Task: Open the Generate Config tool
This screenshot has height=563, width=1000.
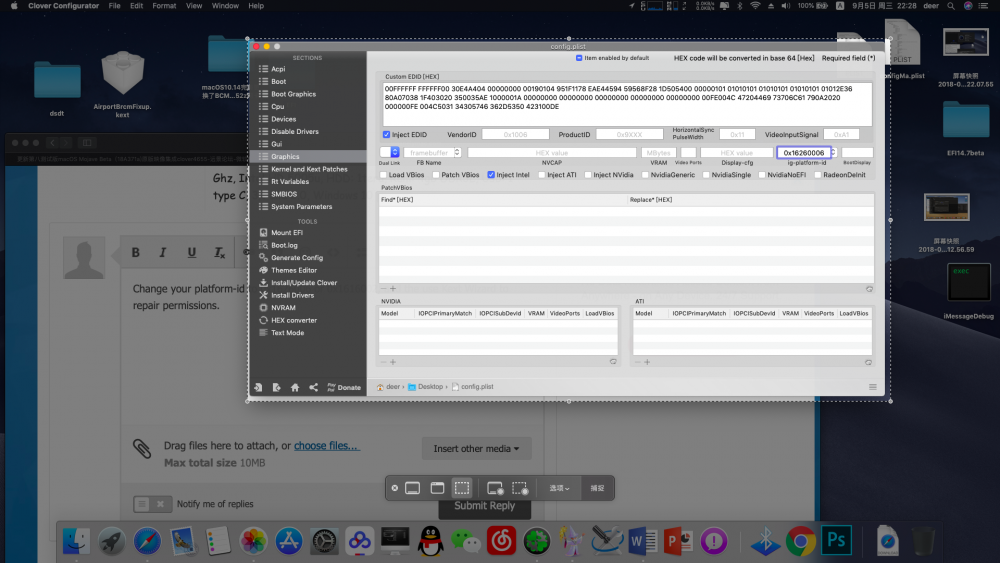Action: point(297,258)
